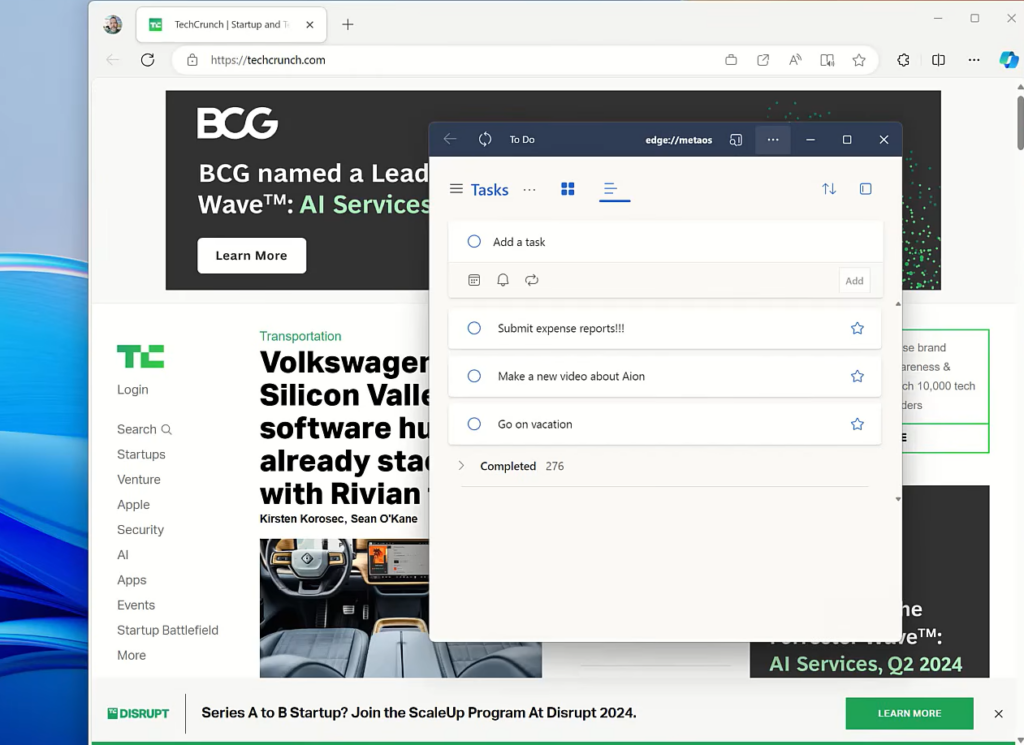Toggle split screen in Edge
This screenshot has height=745, width=1024.
pyautogui.click(x=938, y=60)
